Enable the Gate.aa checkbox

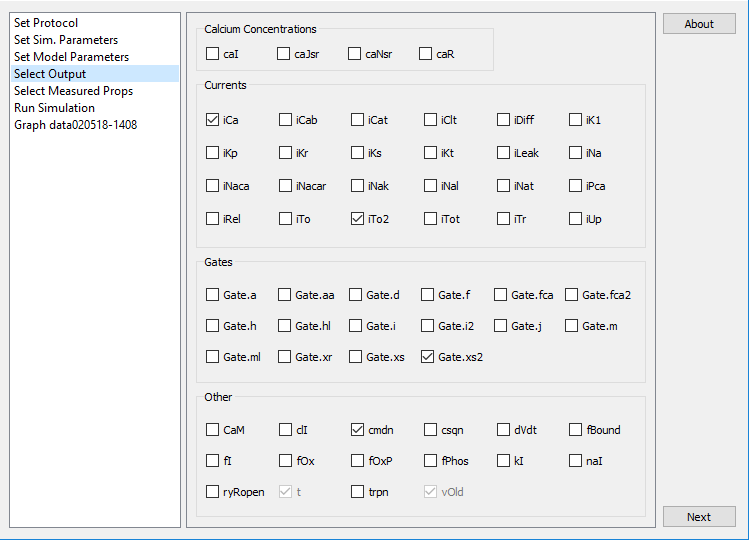click(284, 294)
